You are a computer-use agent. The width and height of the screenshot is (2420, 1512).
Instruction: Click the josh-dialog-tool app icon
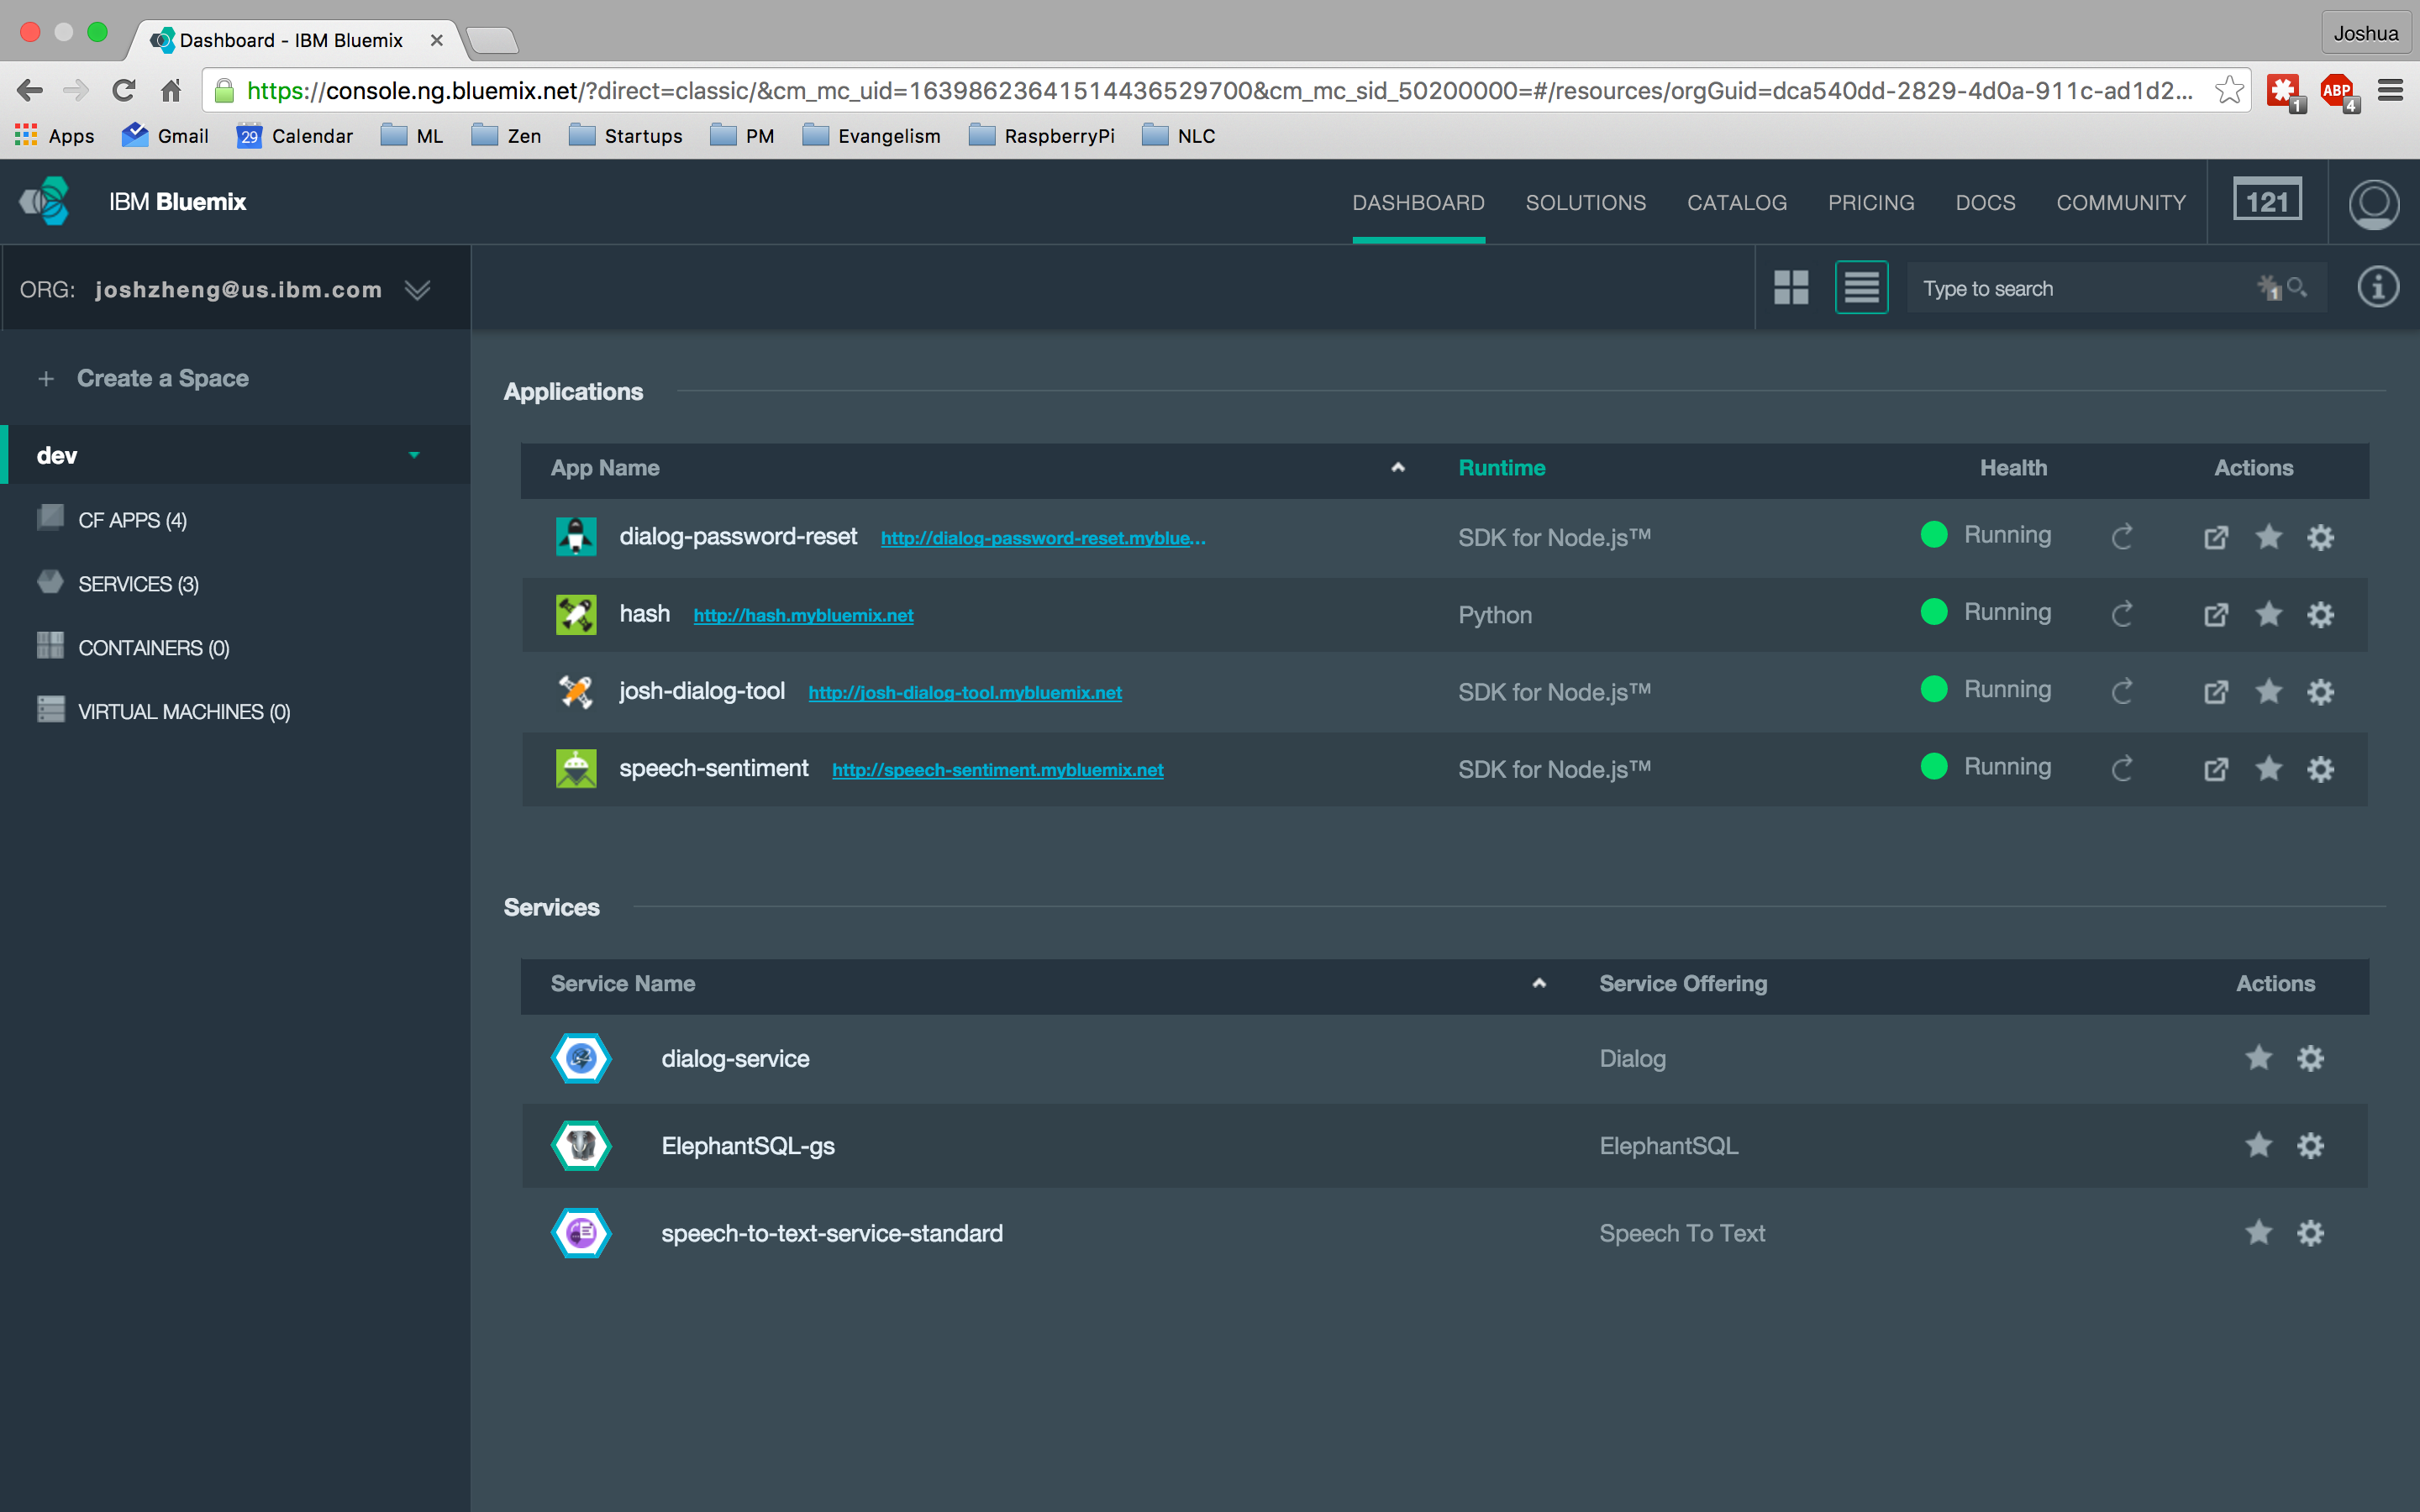click(x=576, y=691)
